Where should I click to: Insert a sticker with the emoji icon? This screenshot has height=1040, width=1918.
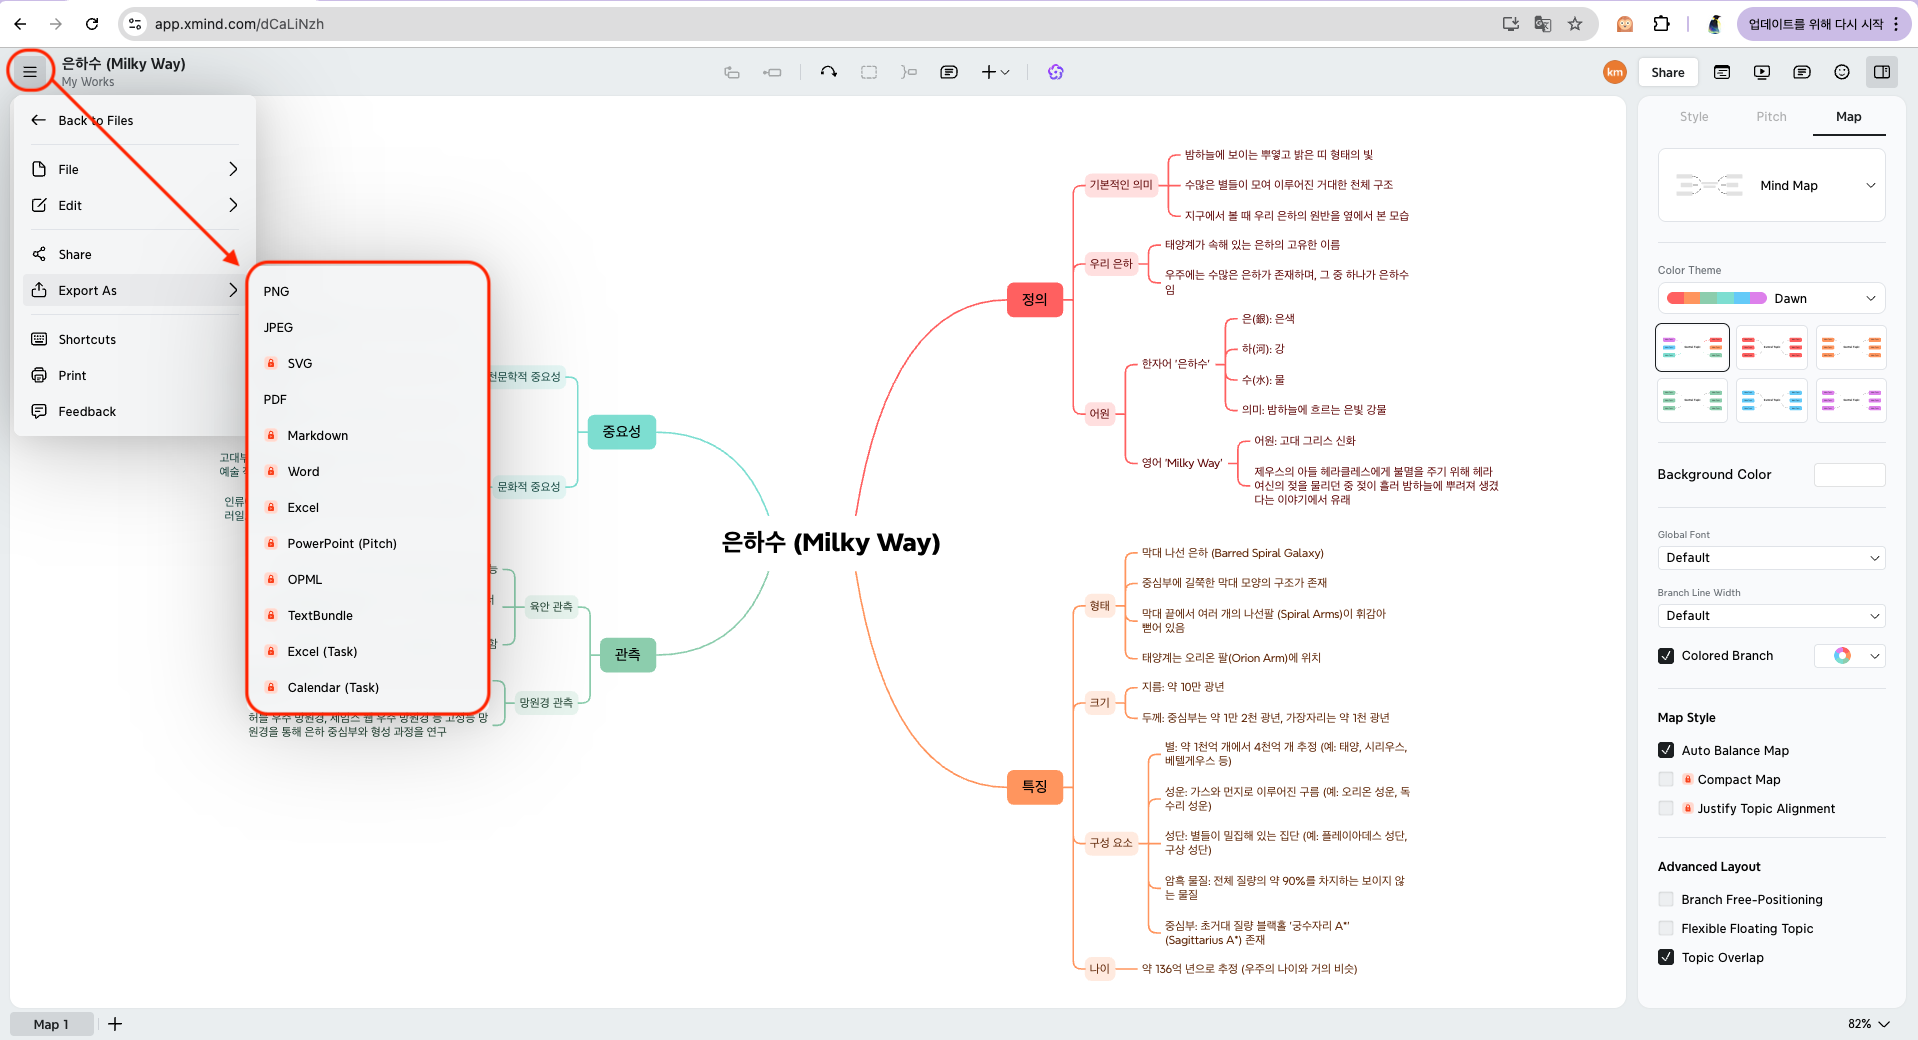point(1841,72)
